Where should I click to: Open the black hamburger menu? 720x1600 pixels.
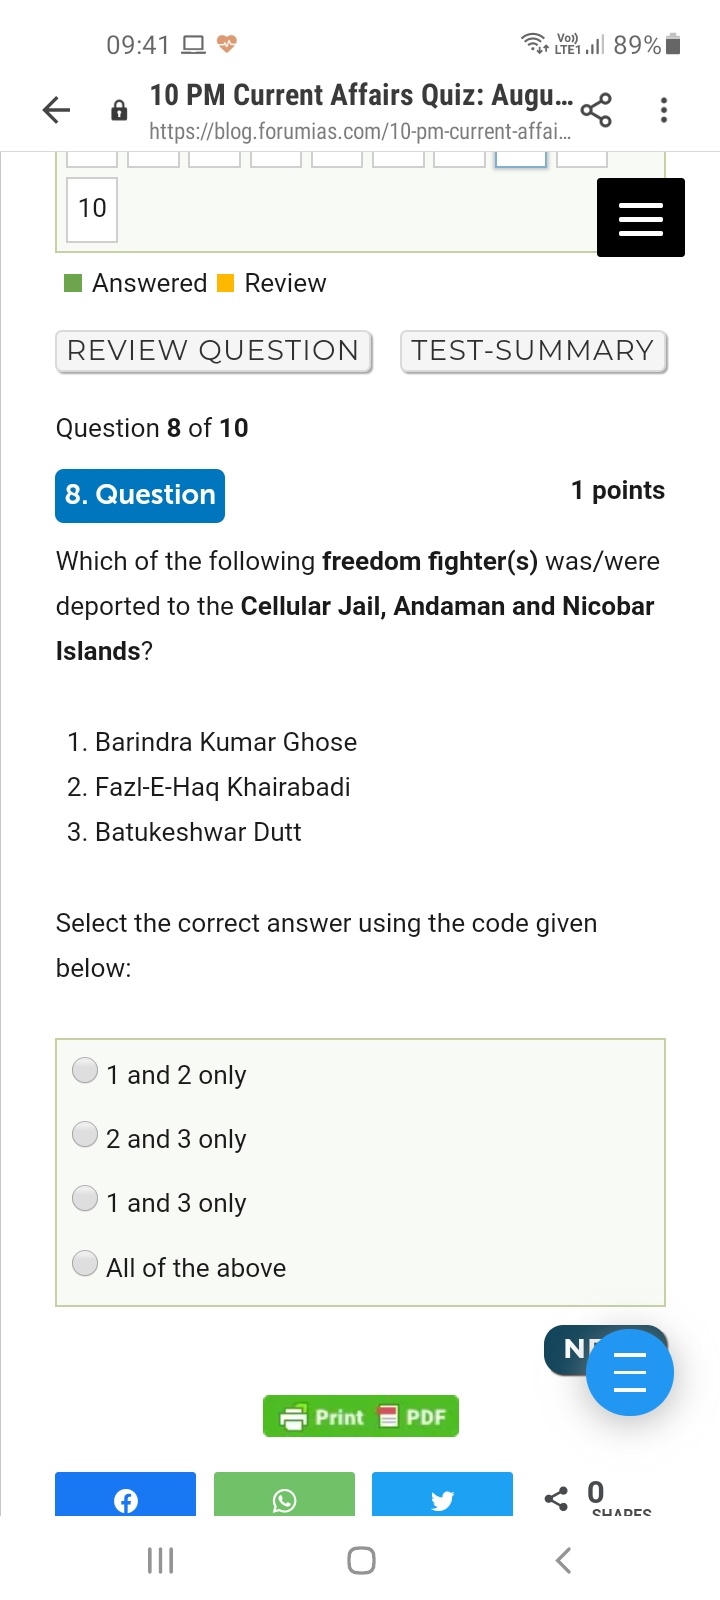pyautogui.click(x=640, y=218)
